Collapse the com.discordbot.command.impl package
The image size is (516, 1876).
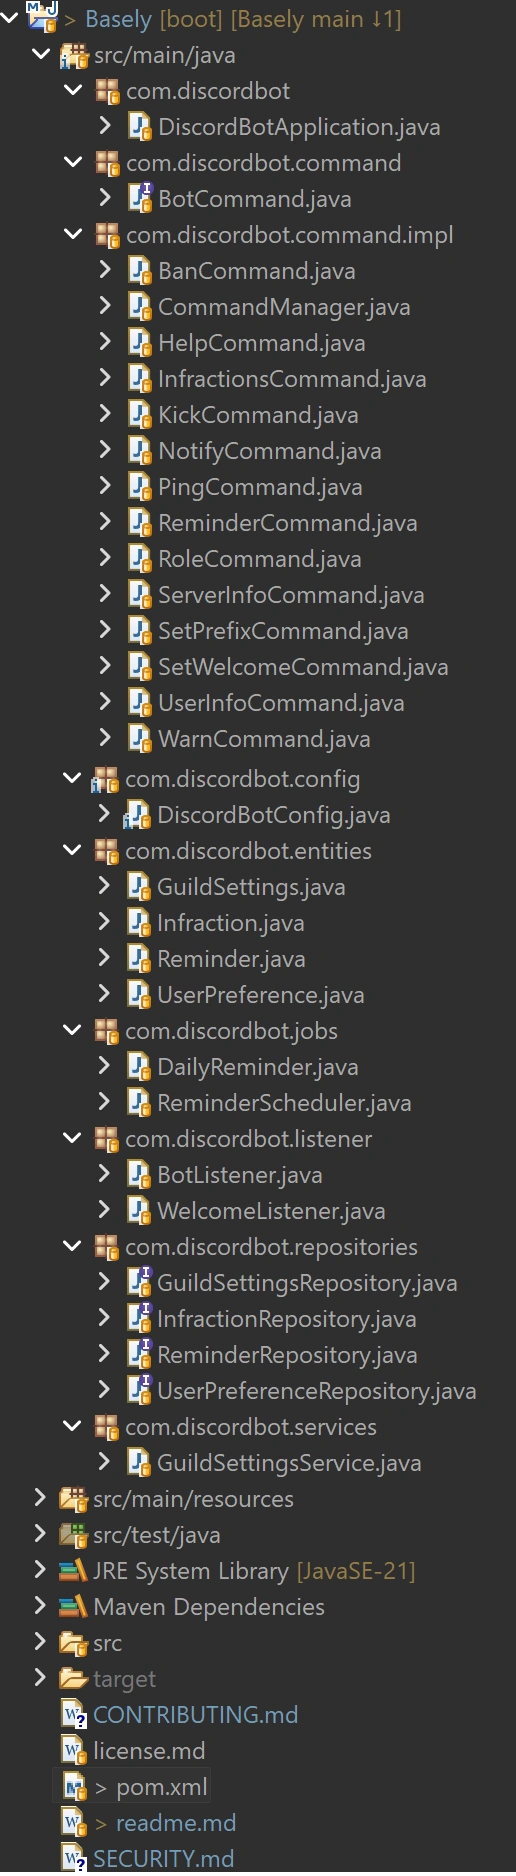(x=73, y=234)
